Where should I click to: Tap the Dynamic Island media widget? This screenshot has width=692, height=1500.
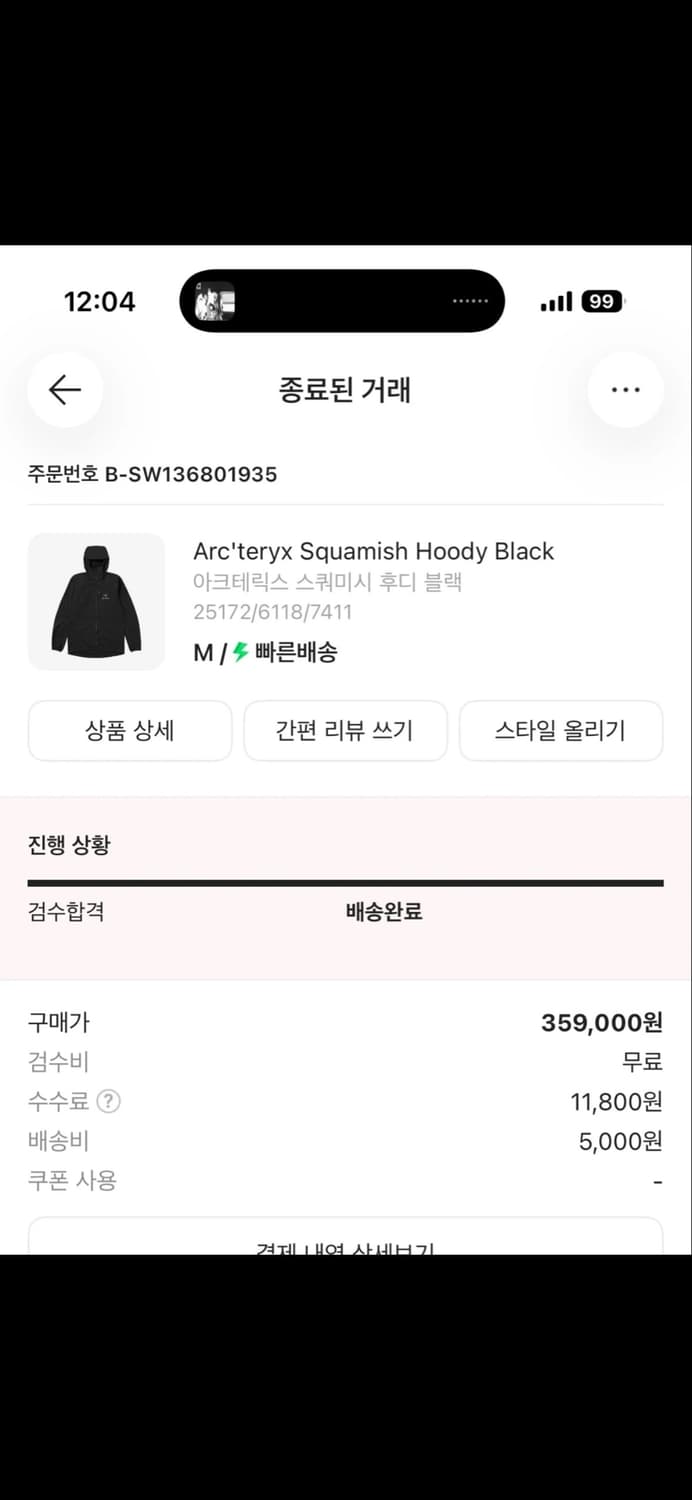[342, 300]
